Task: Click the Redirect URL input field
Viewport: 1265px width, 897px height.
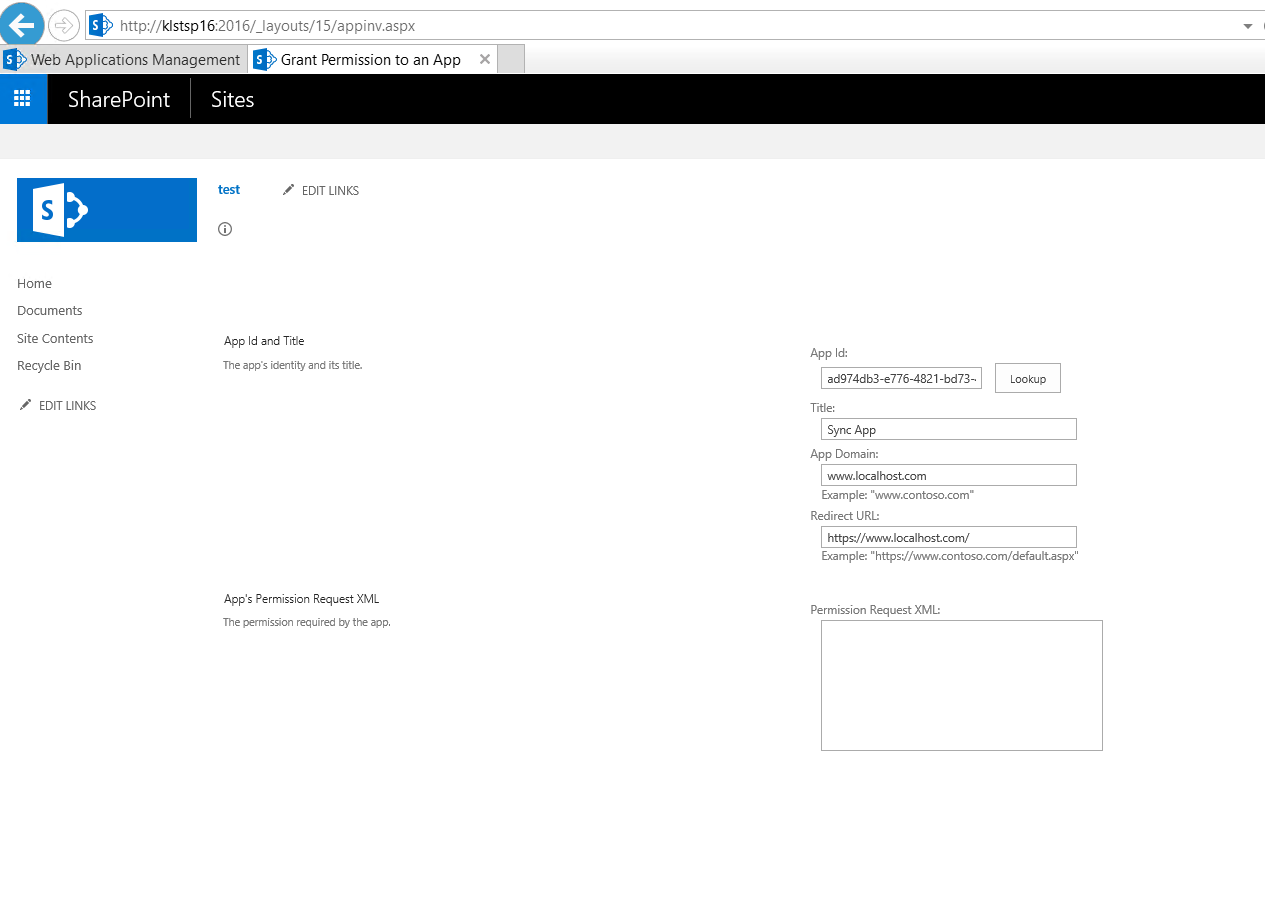Action: [949, 537]
